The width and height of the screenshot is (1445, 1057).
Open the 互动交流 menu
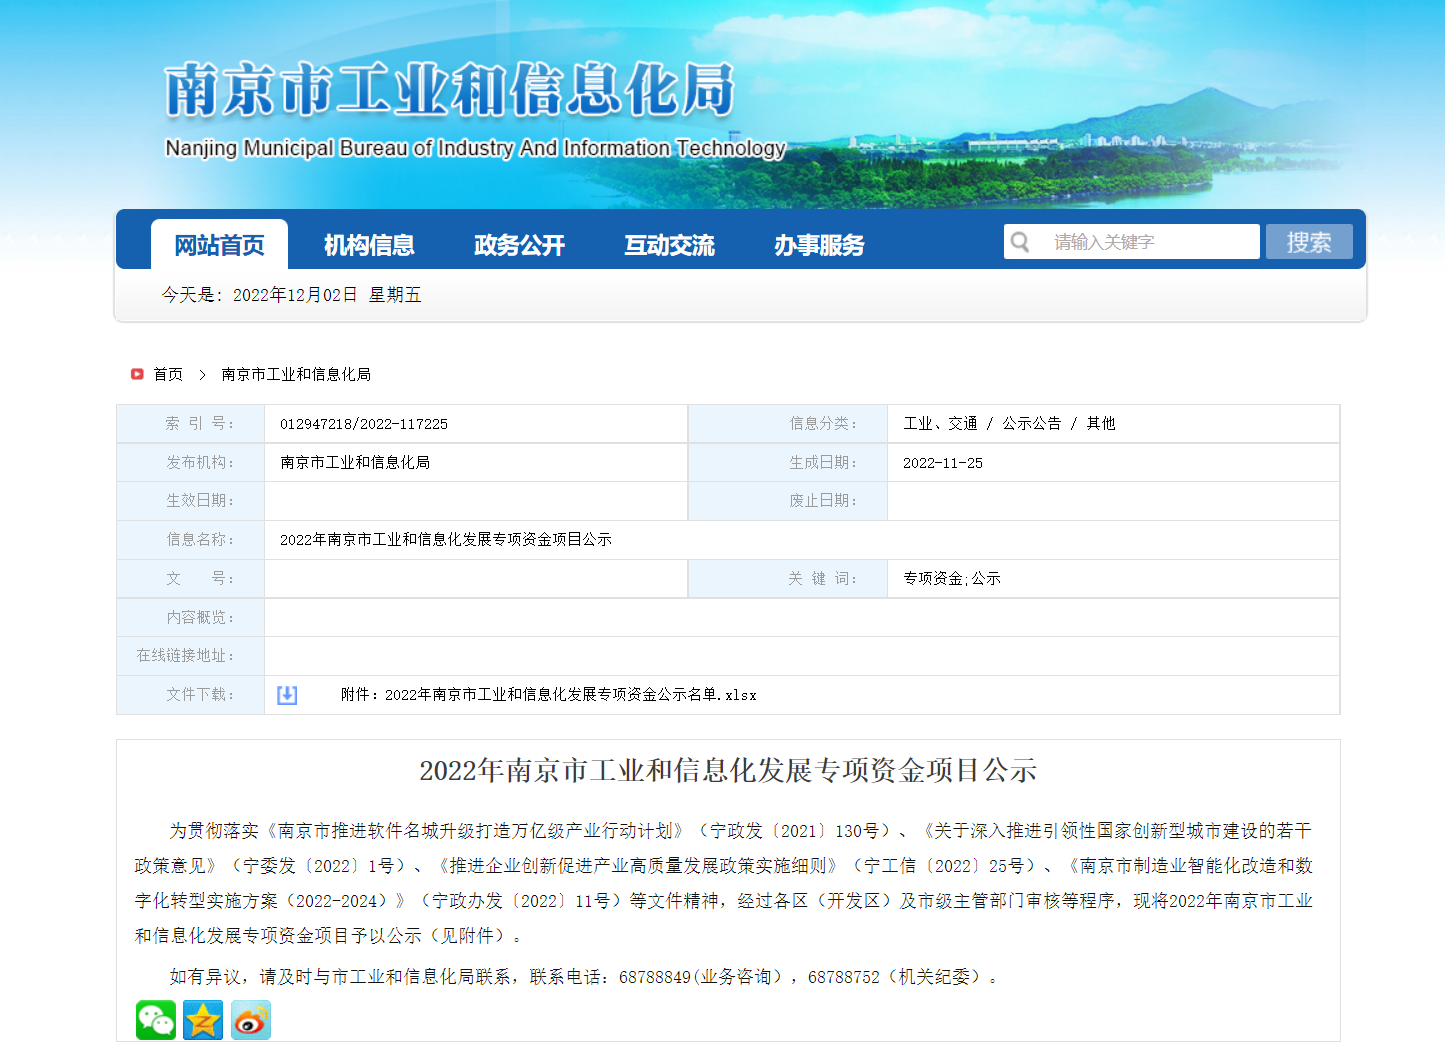[x=669, y=245]
